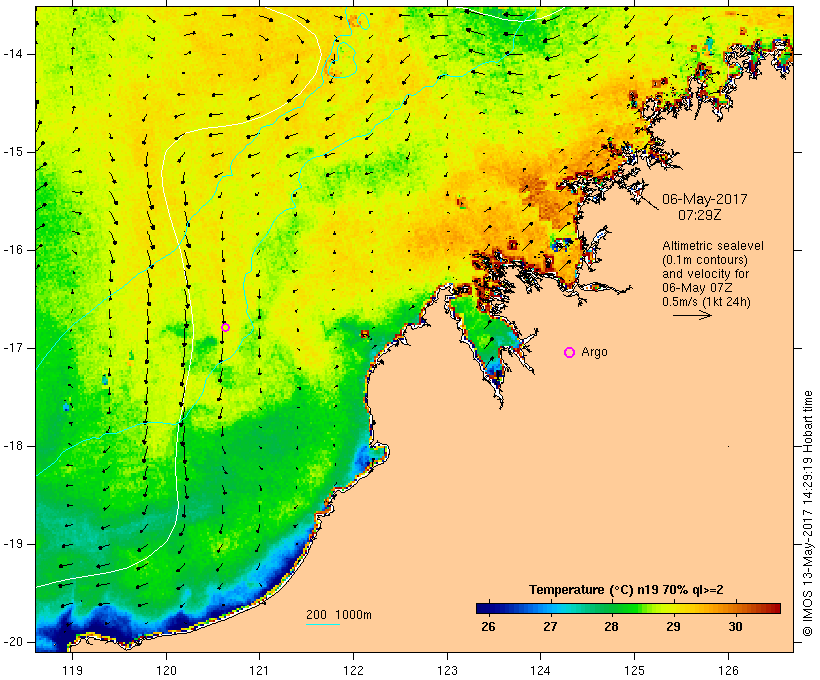This screenshot has width=820, height=680.
Task: Click the longitude axis label '119'
Action: 72,670
